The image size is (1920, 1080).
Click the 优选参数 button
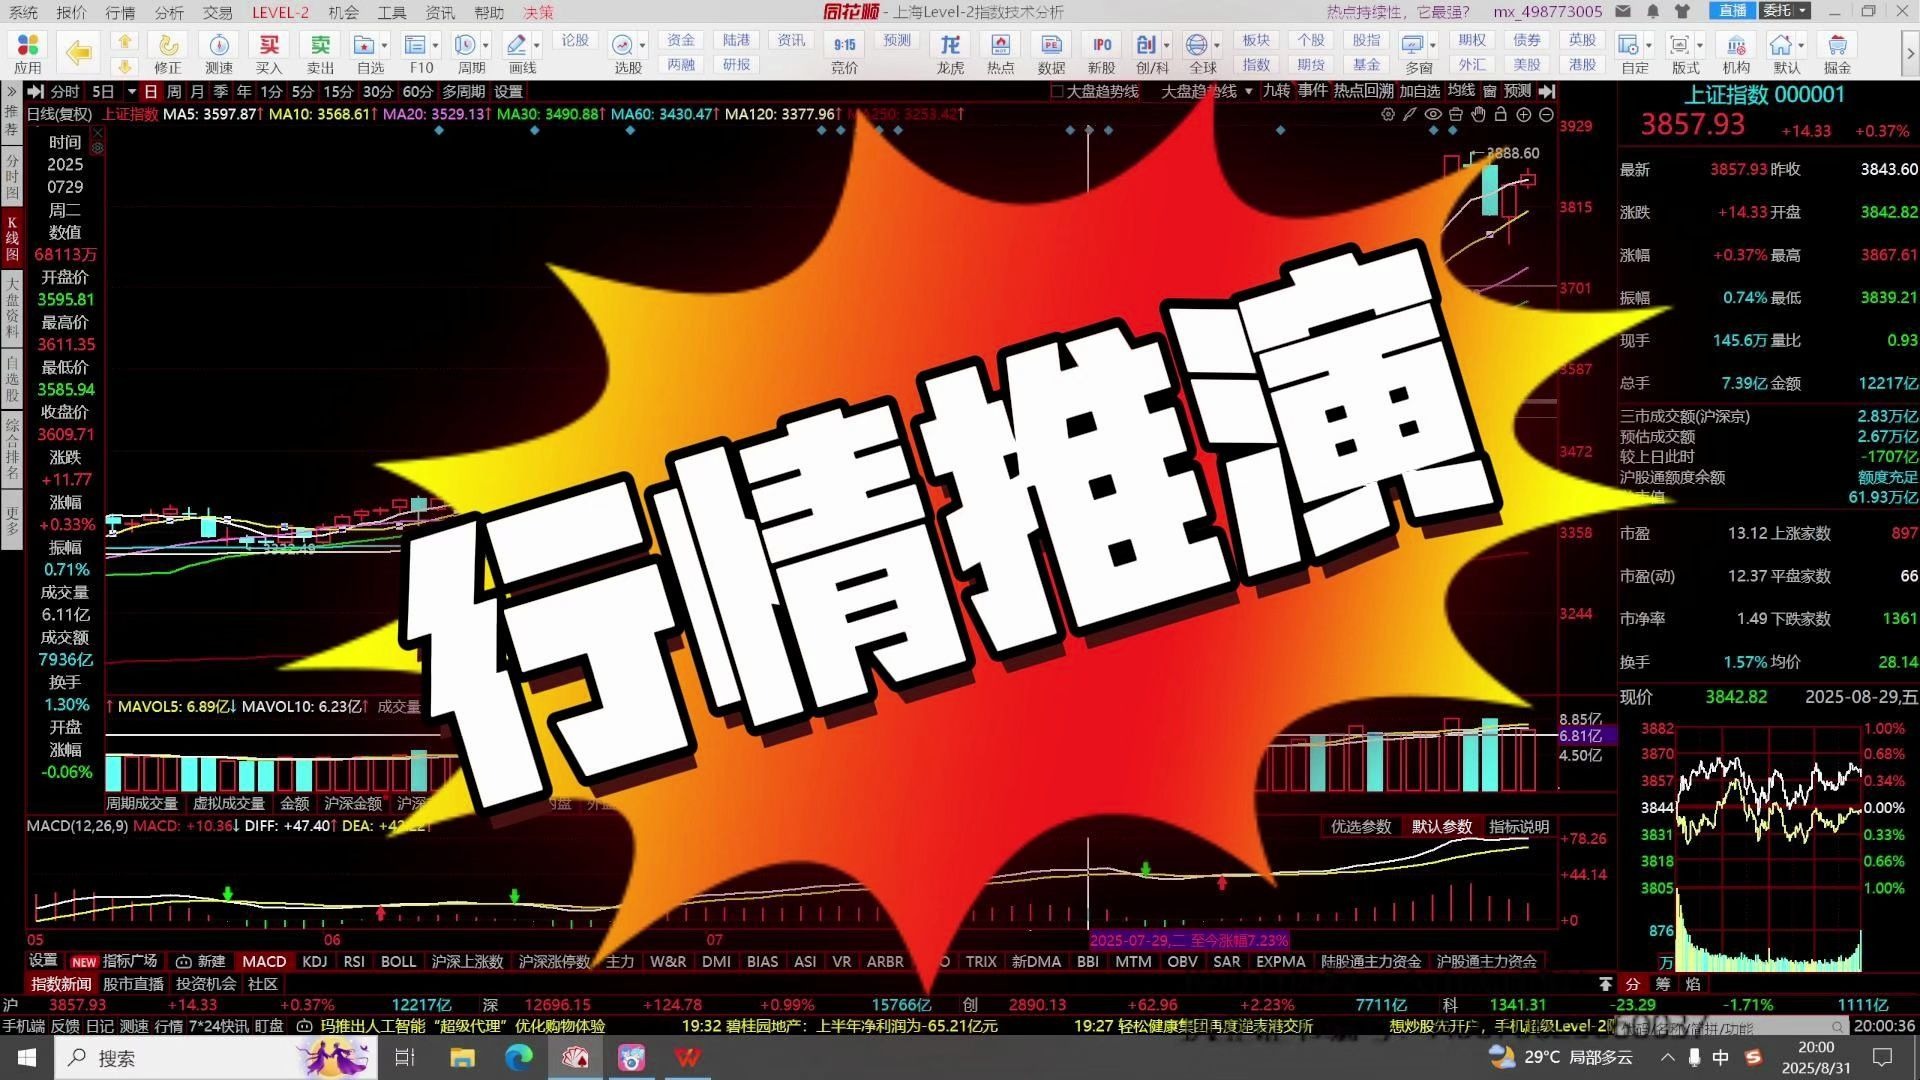(x=1360, y=827)
